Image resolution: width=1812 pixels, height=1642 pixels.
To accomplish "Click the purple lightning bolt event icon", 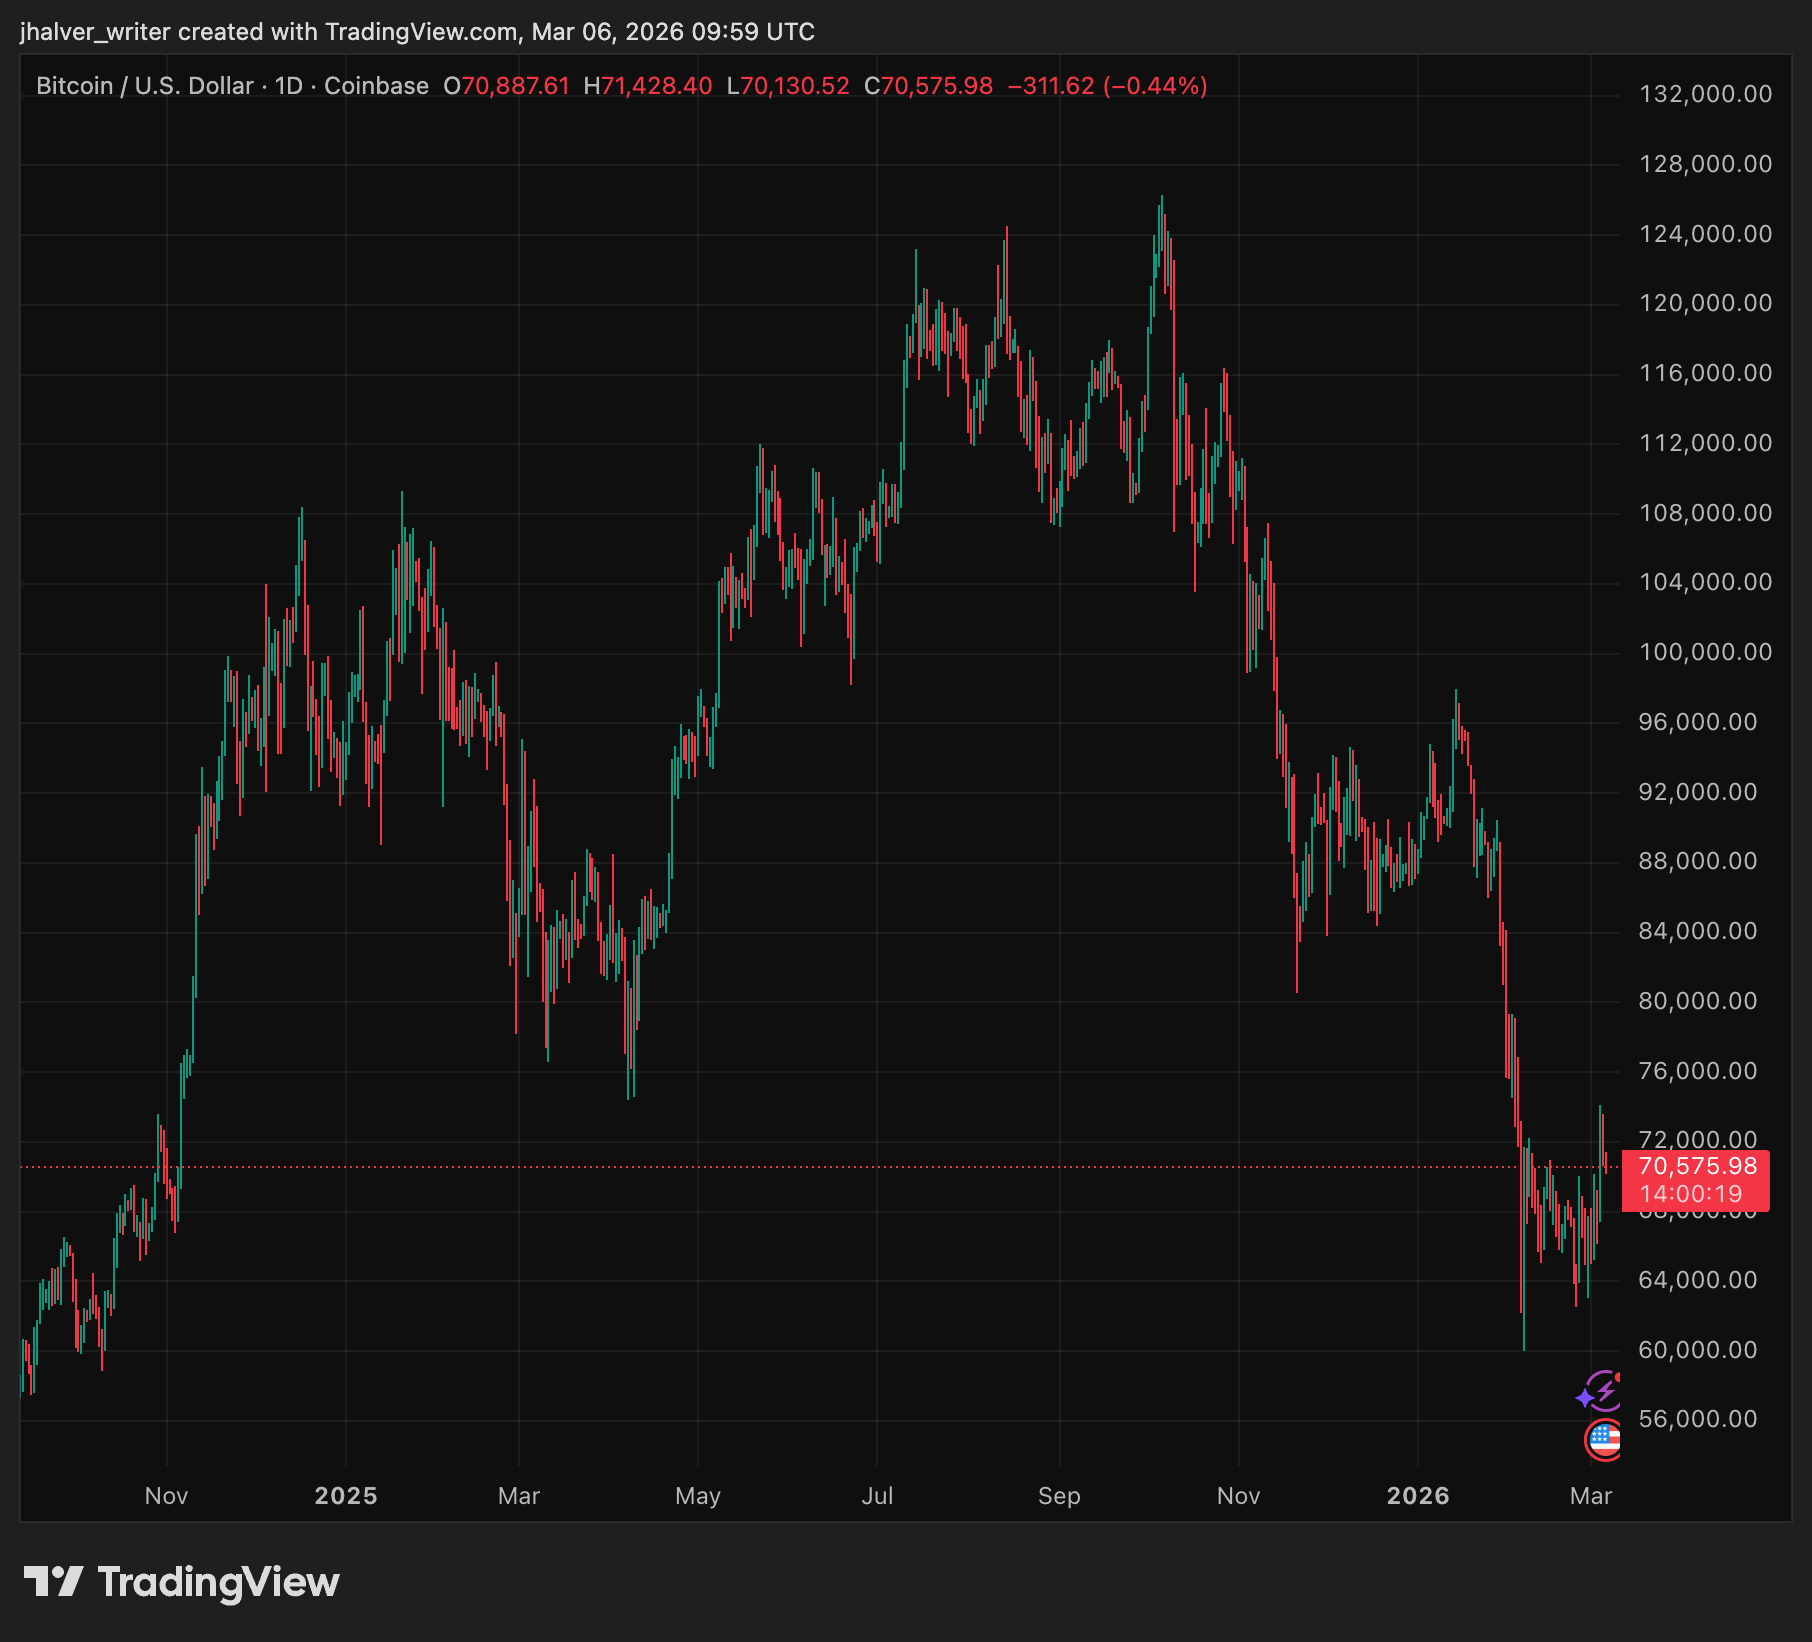I will [x=1602, y=1391].
